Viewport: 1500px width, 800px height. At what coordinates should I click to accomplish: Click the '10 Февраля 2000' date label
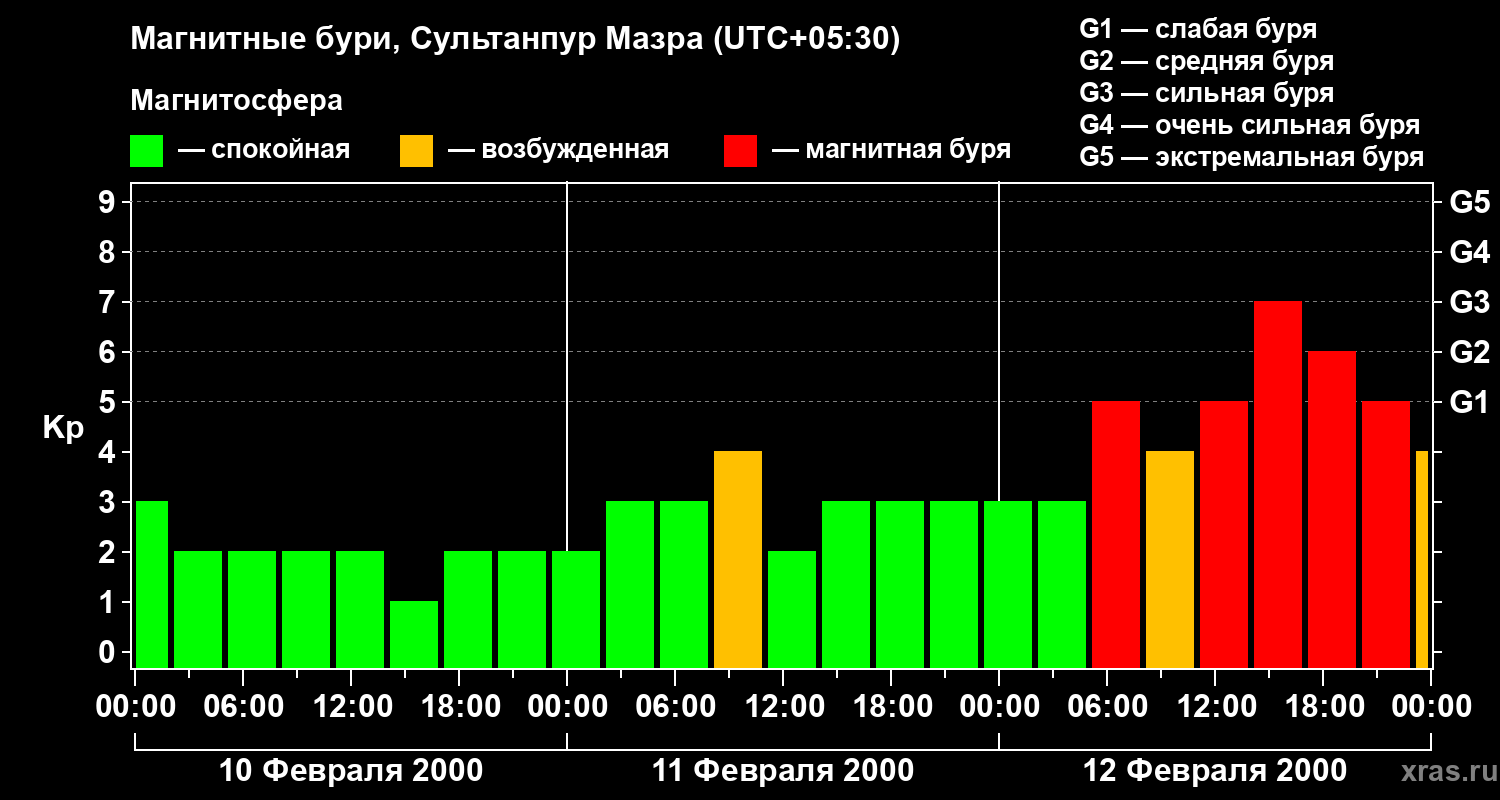click(351, 771)
